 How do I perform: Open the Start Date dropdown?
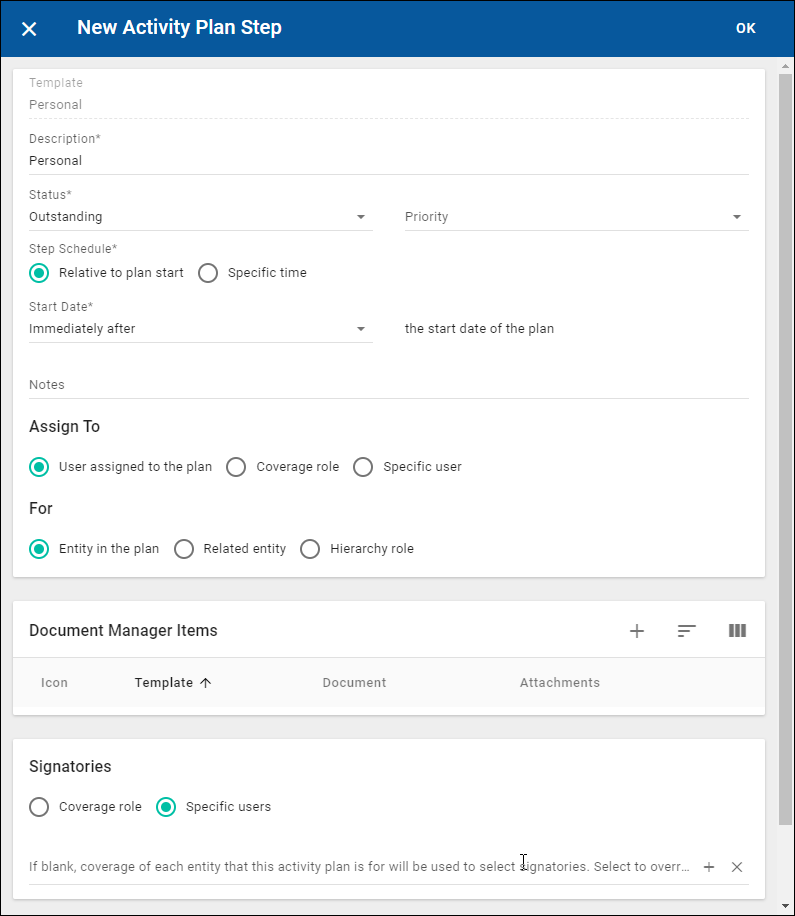(x=200, y=329)
